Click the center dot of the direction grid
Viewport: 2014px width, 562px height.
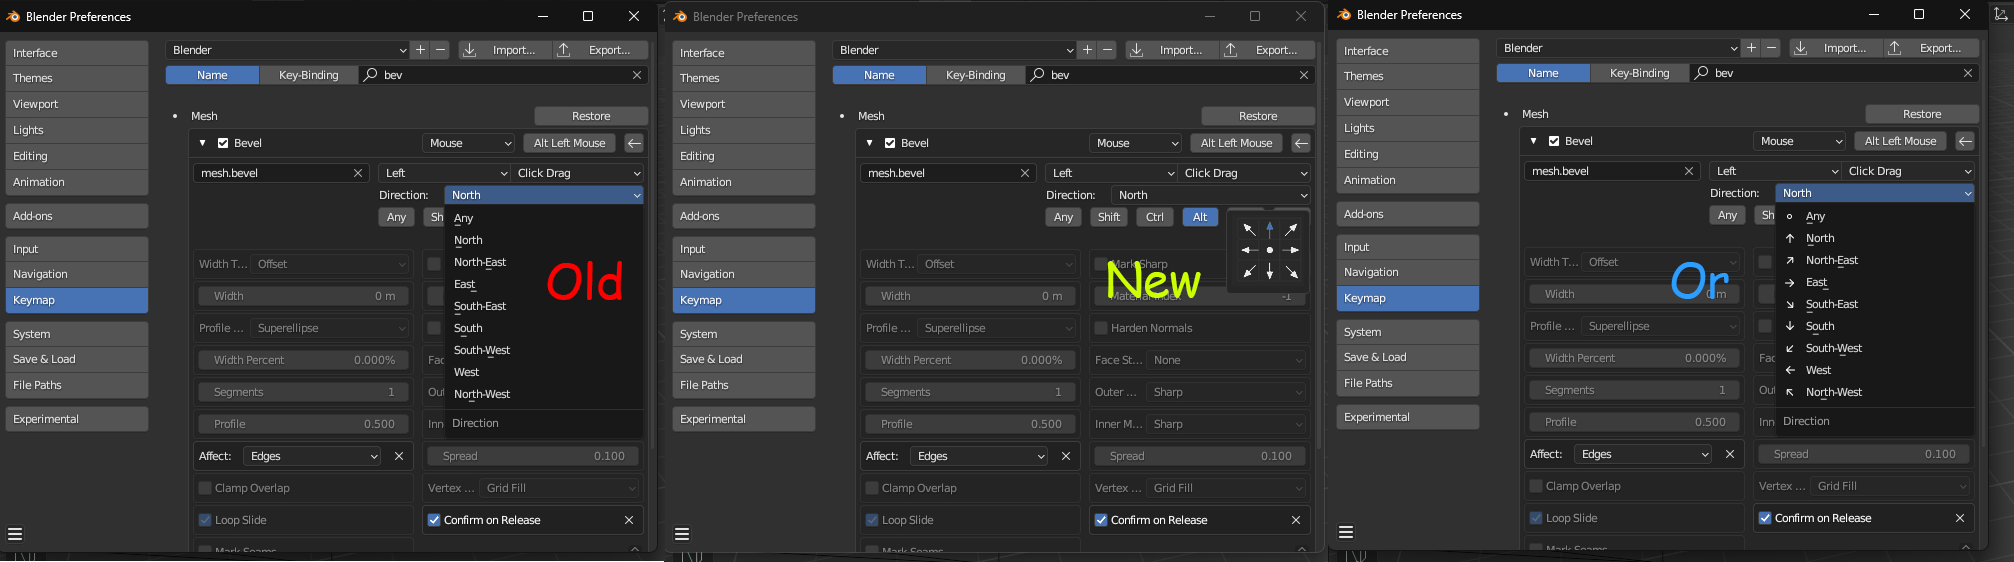tap(1270, 250)
